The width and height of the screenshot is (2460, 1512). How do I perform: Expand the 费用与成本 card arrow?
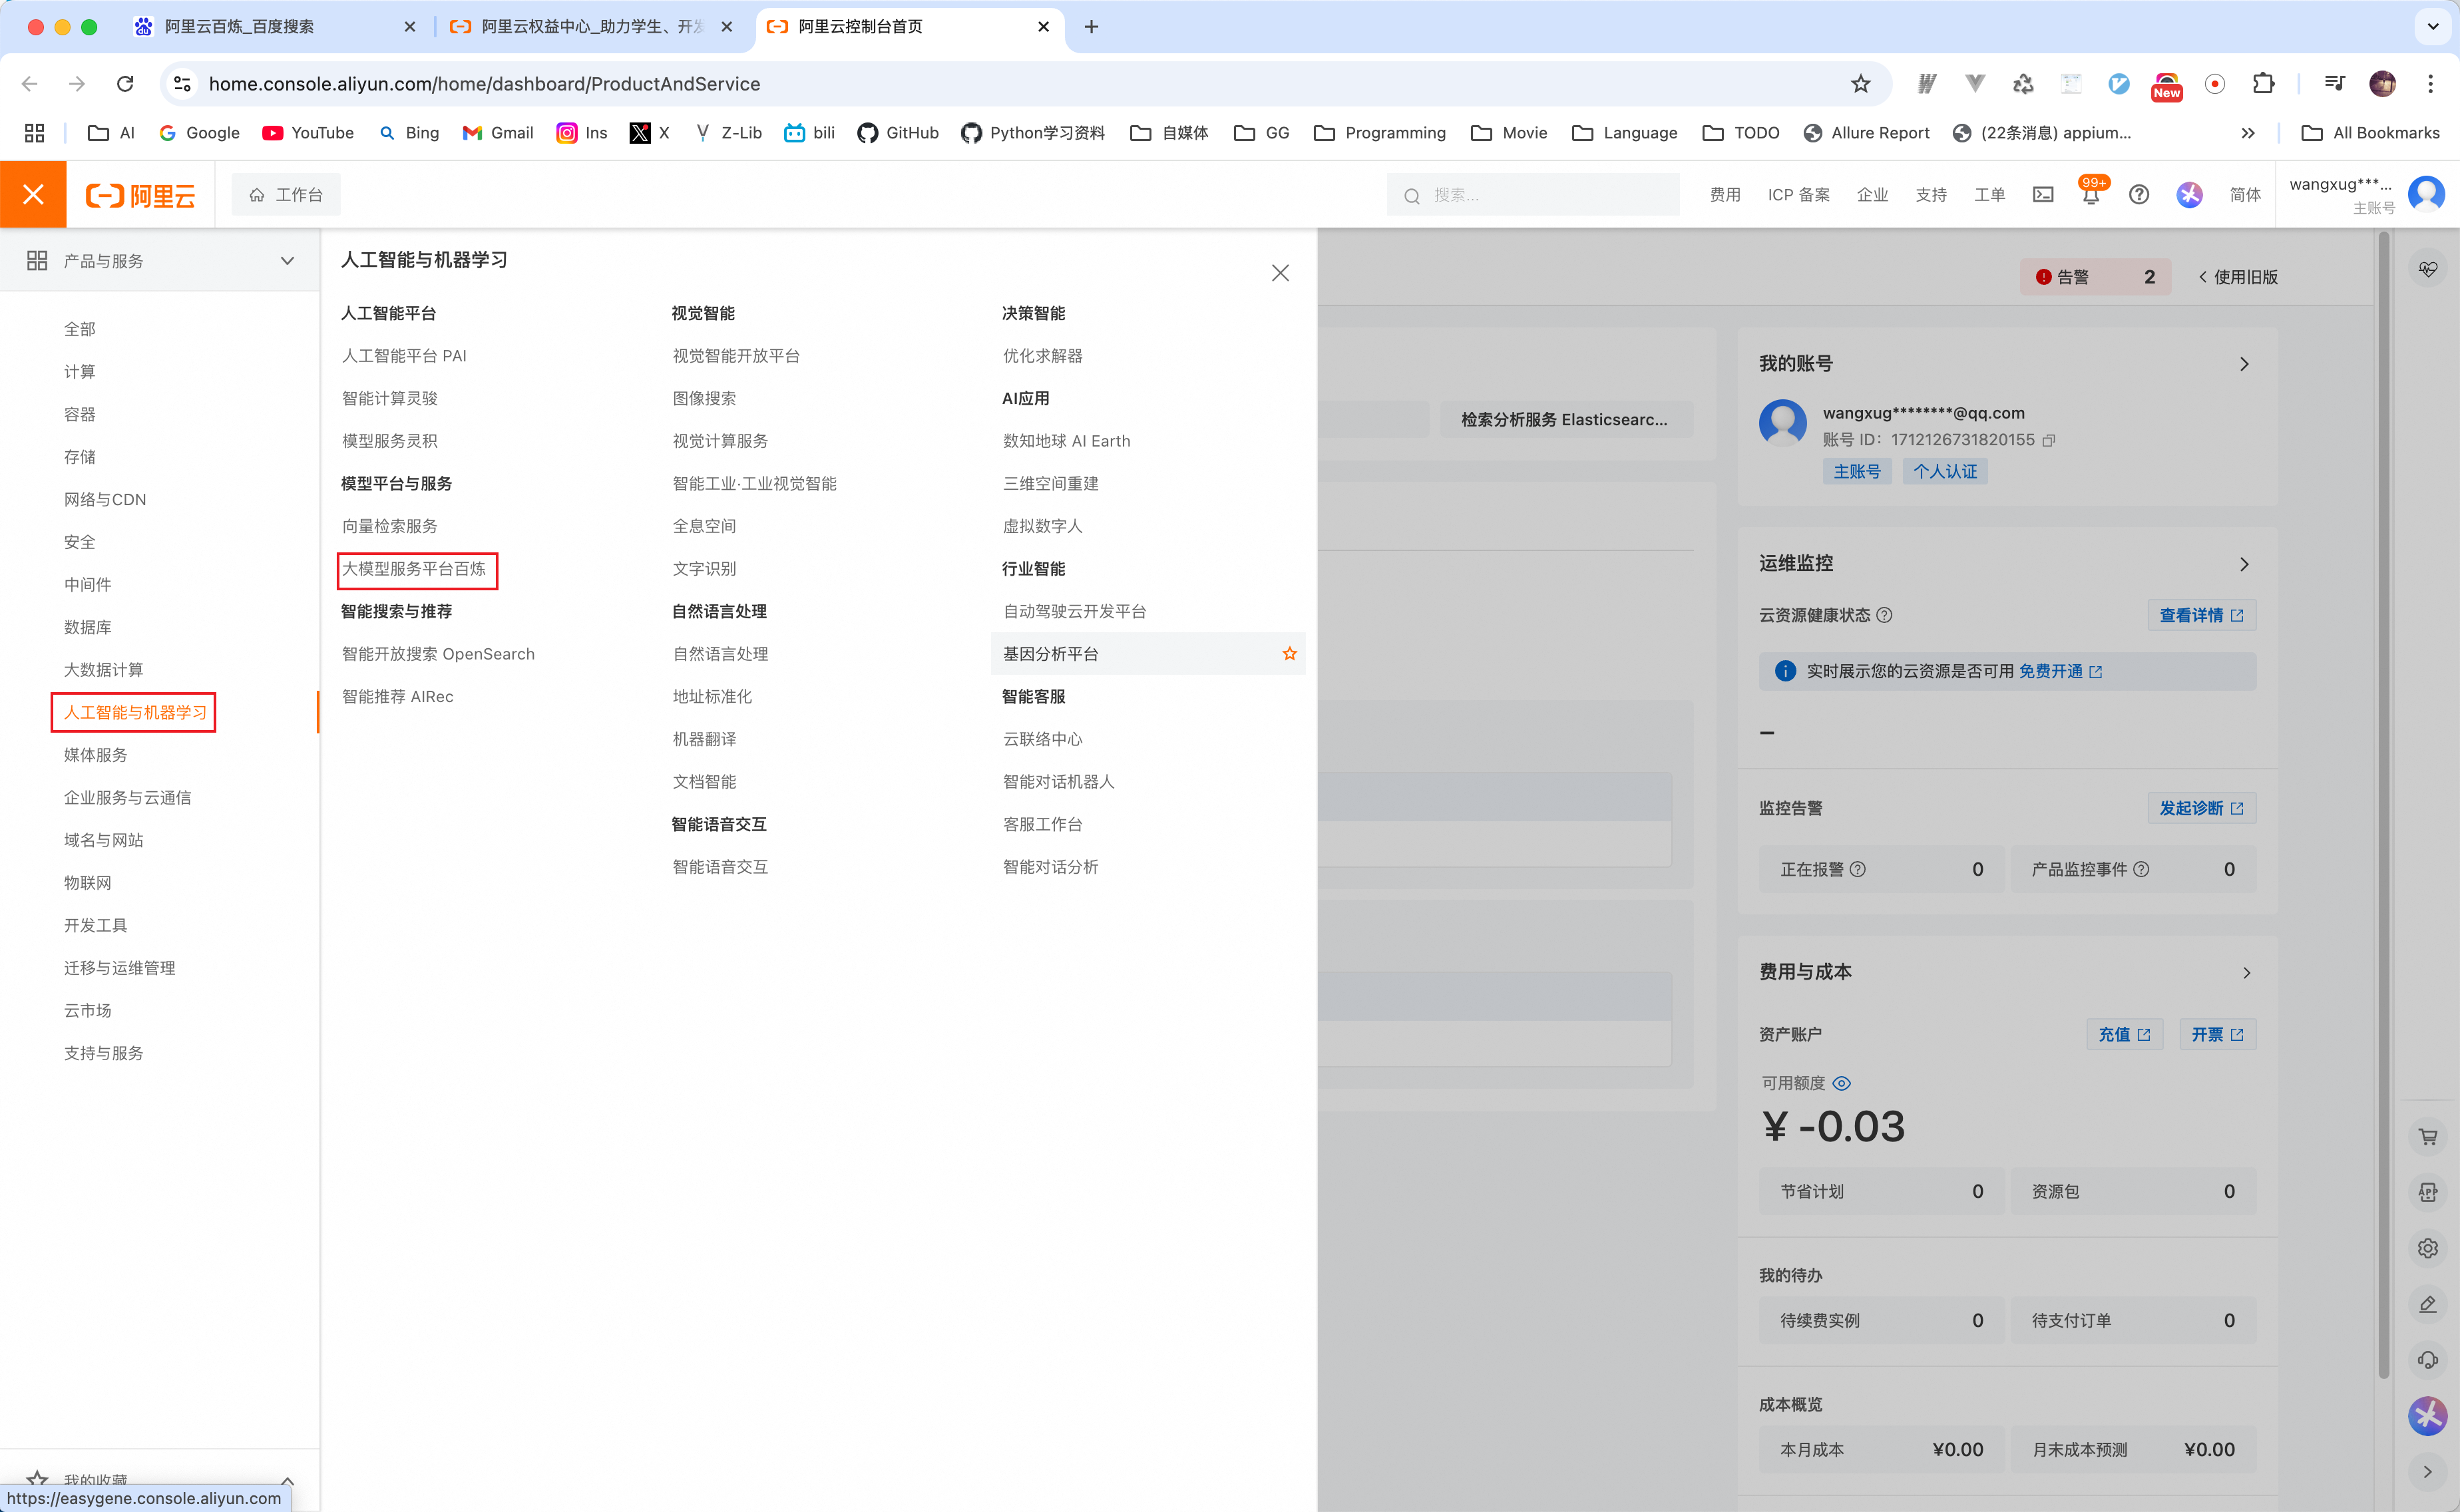2246,972
